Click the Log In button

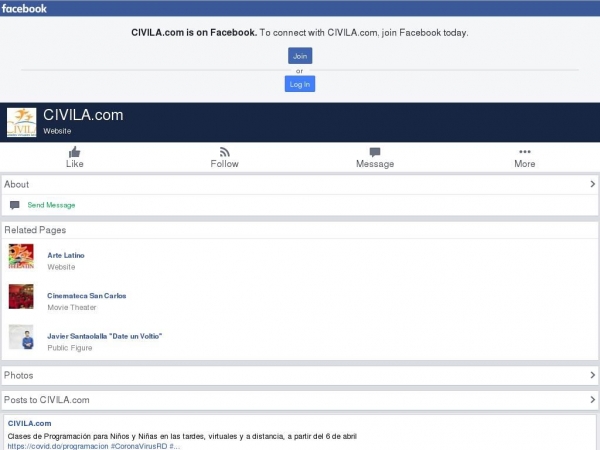pos(300,84)
